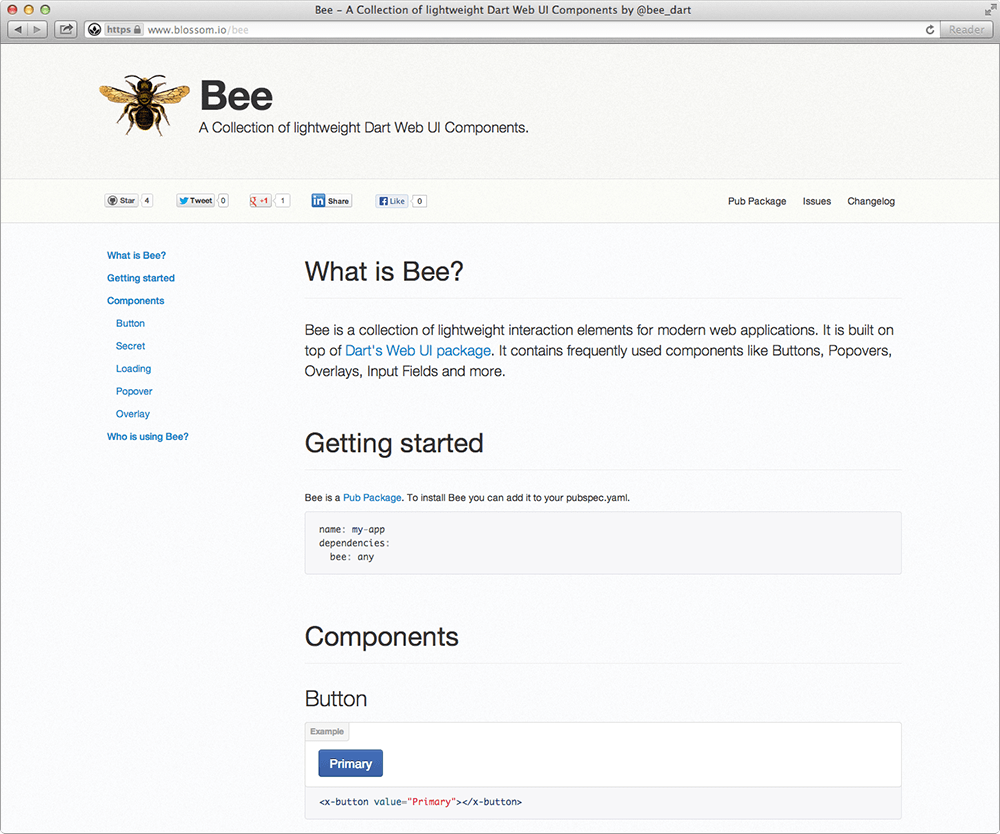1000x834 pixels.
Task: Open Issues in top navigation
Action: pyautogui.click(x=816, y=201)
